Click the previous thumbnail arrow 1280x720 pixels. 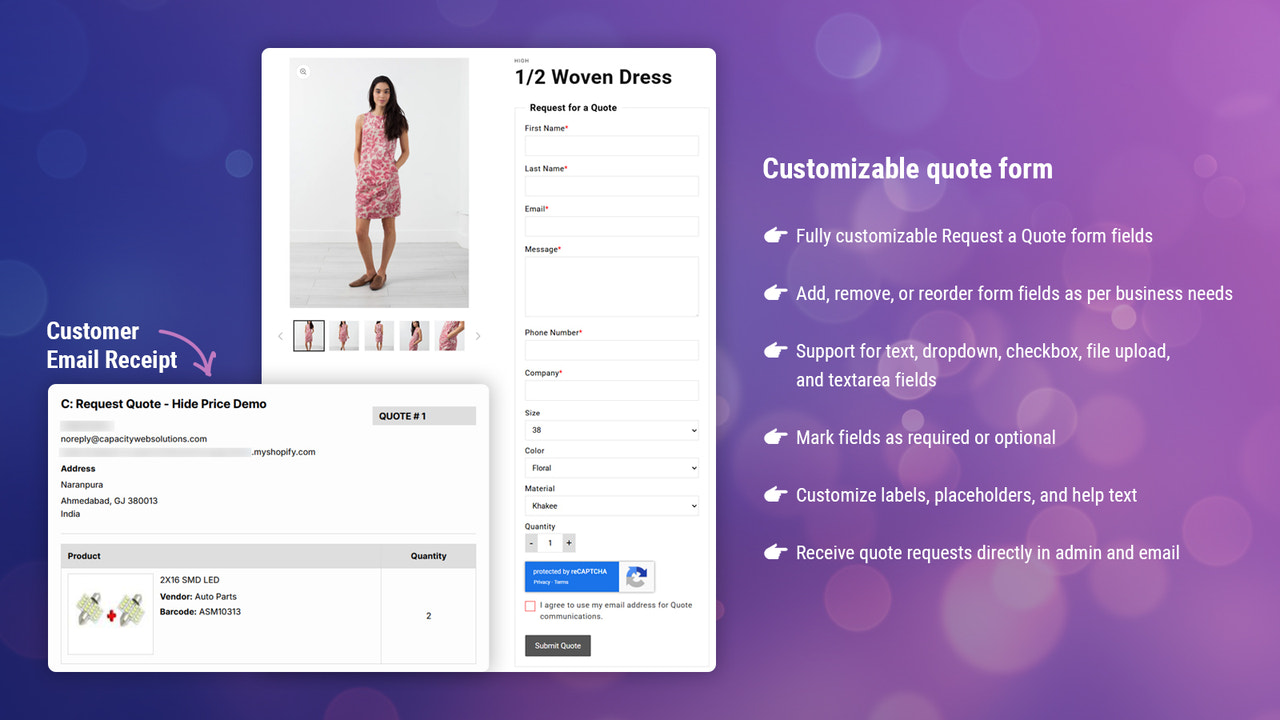[x=280, y=336]
